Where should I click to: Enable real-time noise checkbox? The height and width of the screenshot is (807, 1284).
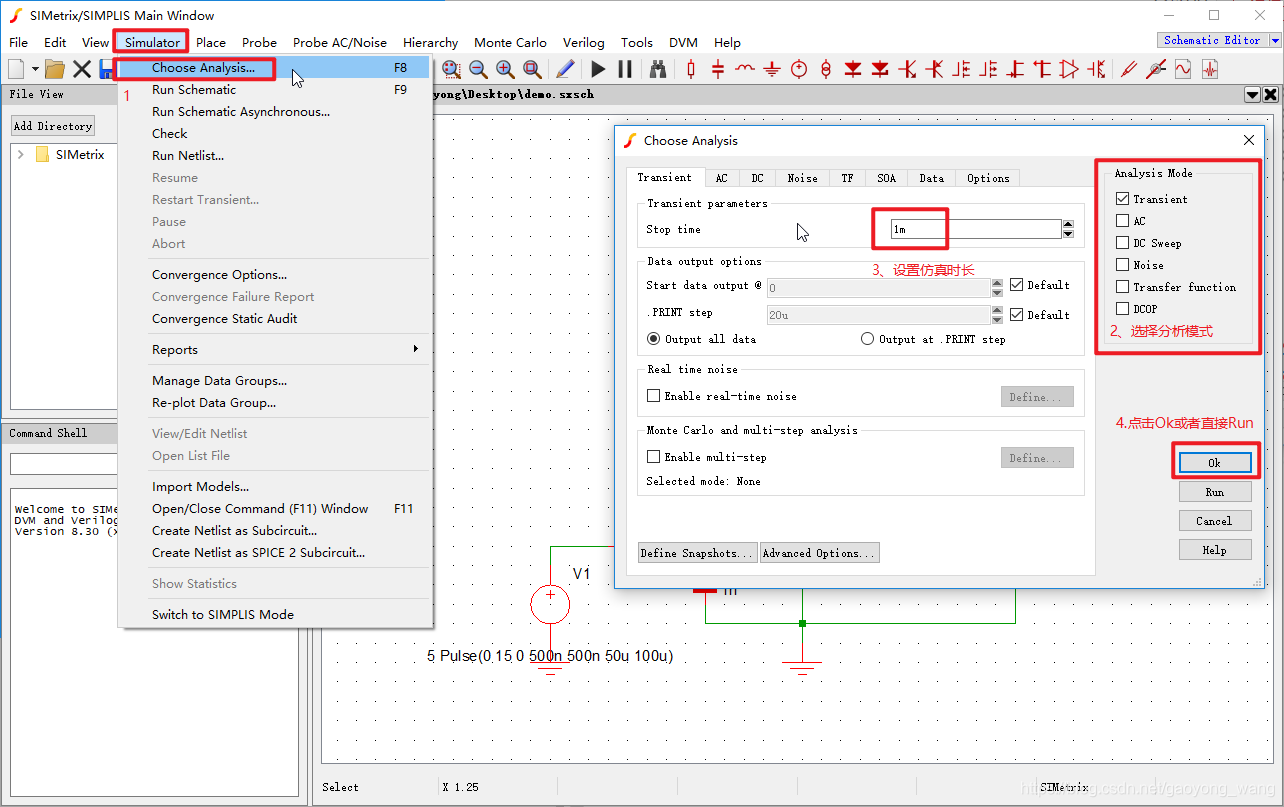[x=654, y=396]
